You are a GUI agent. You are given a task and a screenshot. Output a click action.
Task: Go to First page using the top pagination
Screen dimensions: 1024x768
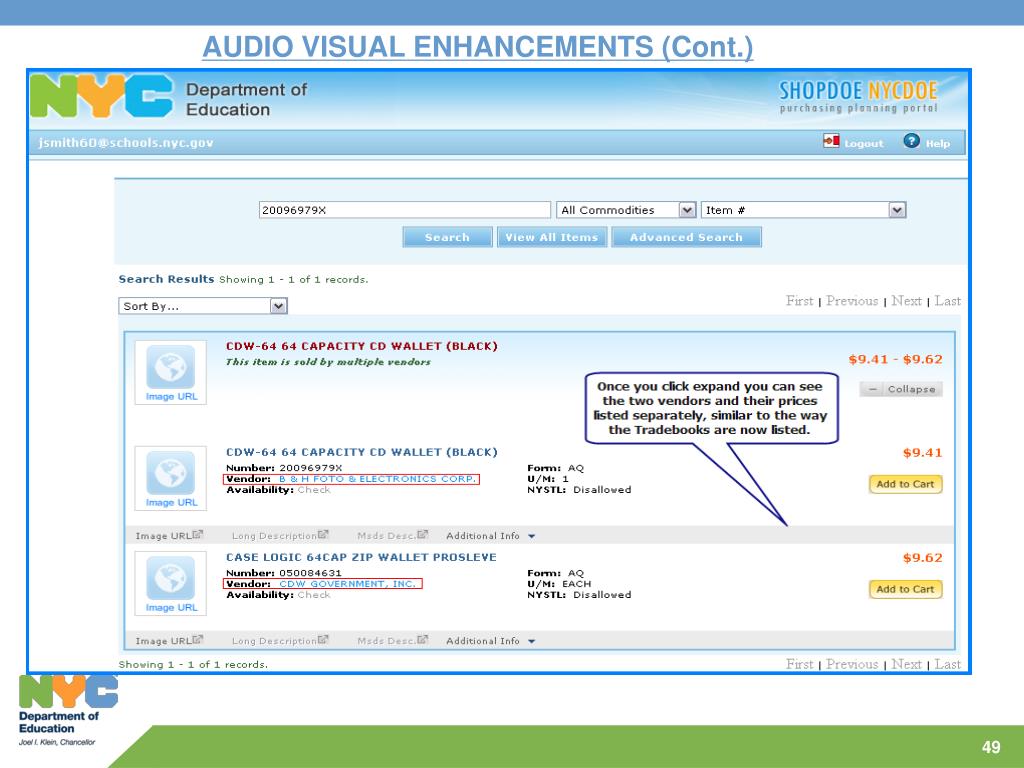(799, 301)
